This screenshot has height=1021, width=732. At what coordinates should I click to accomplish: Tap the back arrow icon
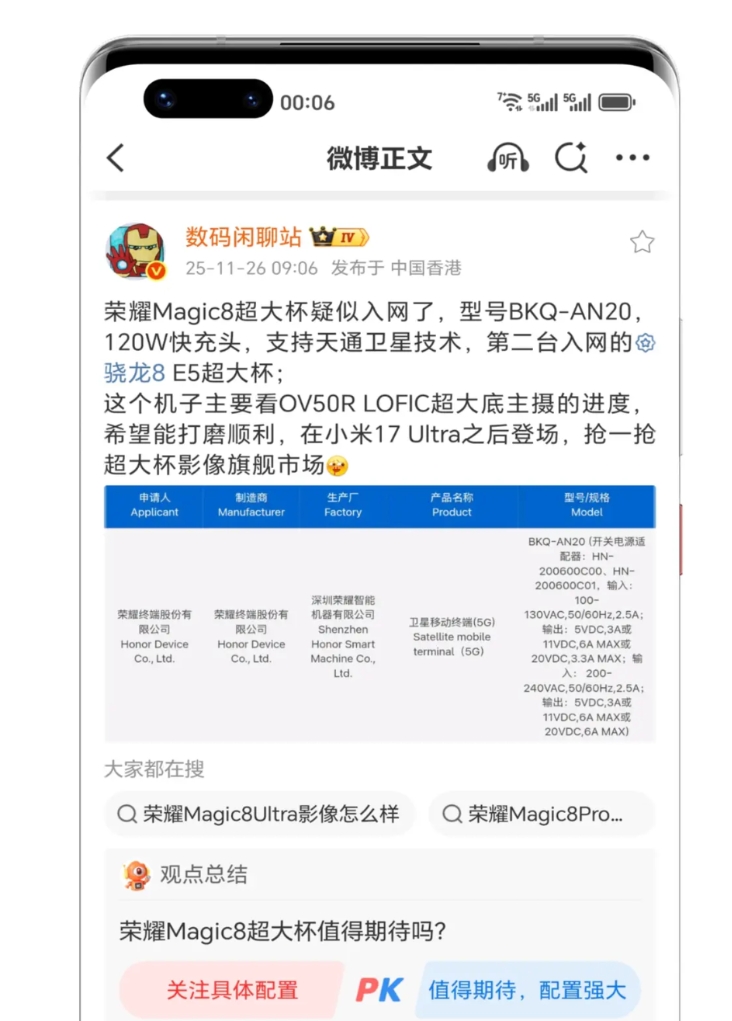tap(115, 158)
